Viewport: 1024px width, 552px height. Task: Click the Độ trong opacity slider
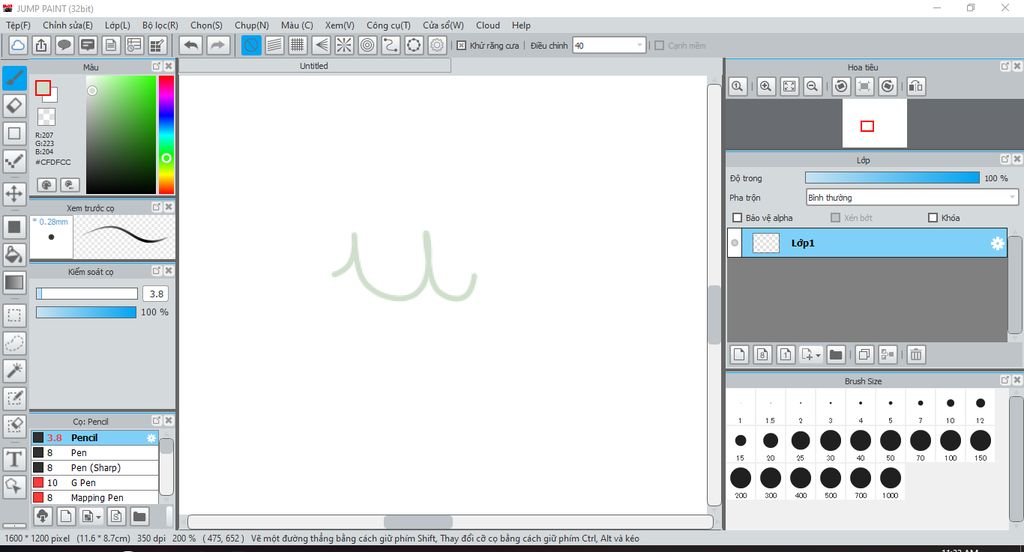point(892,178)
